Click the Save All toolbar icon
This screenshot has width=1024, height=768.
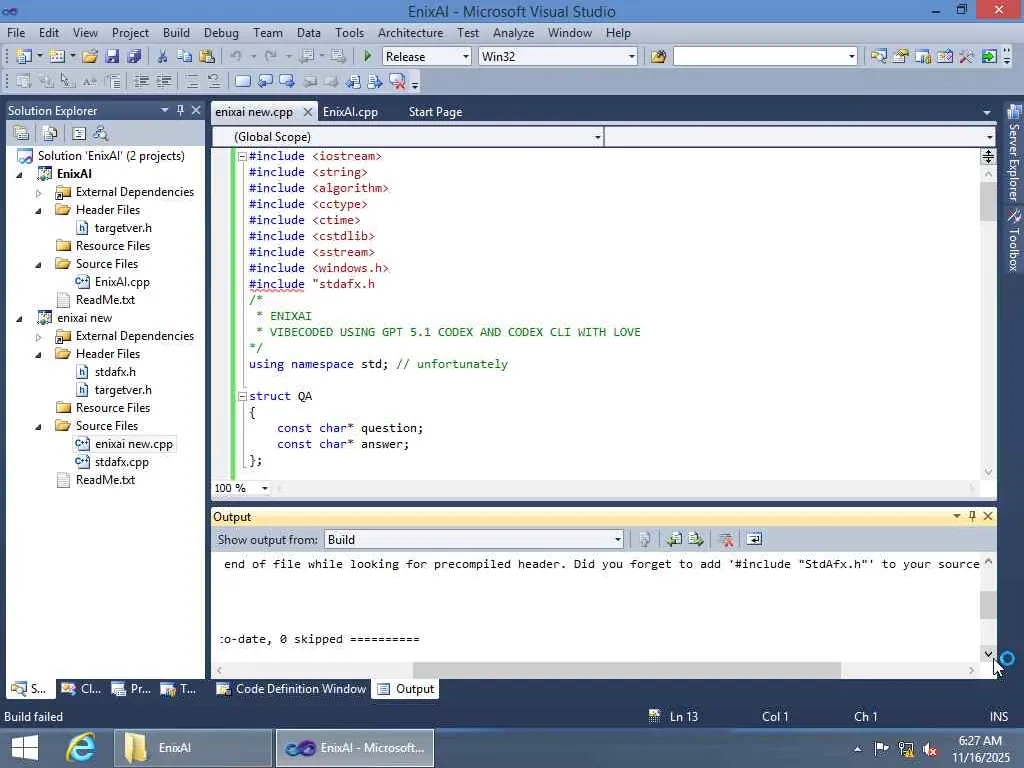[x=133, y=57]
